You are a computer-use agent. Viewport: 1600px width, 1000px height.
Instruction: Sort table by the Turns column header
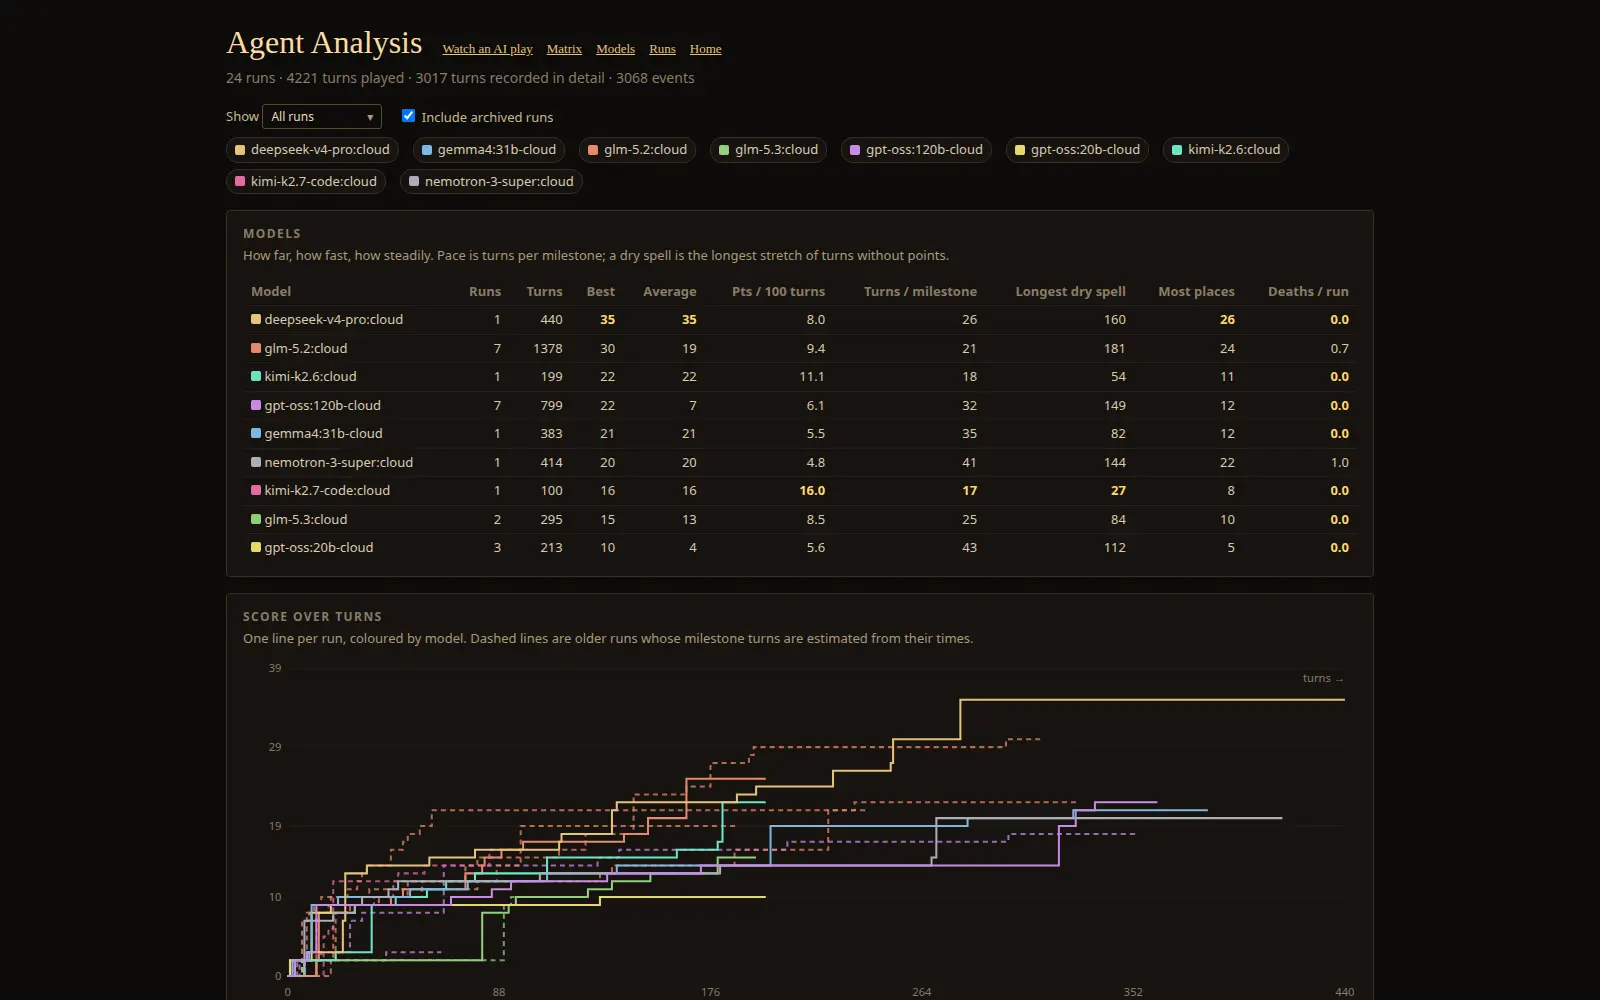544,292
